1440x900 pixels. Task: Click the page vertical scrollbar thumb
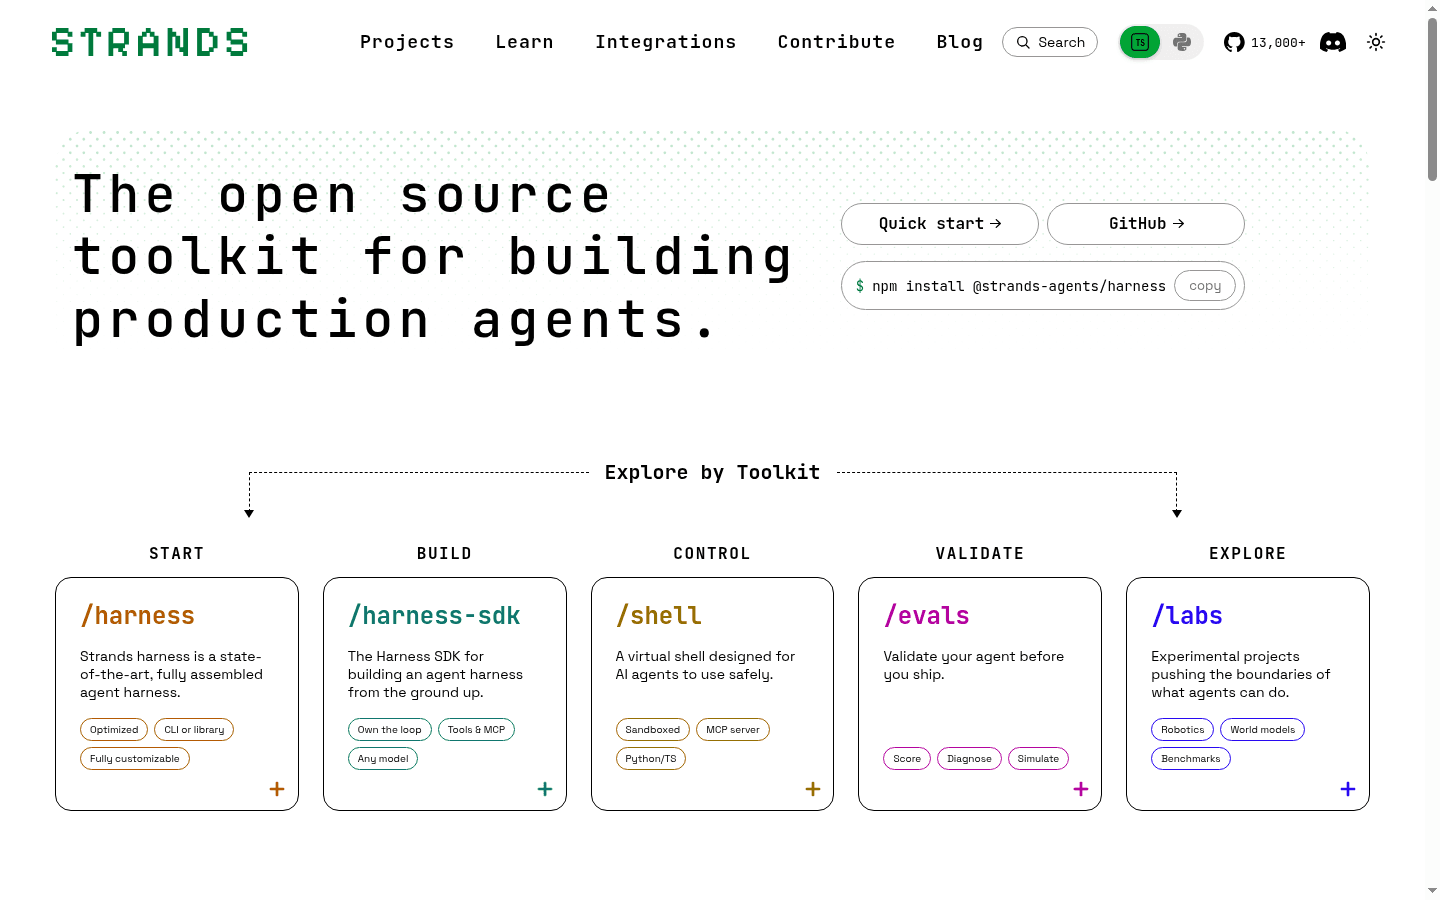(1432, 98)
